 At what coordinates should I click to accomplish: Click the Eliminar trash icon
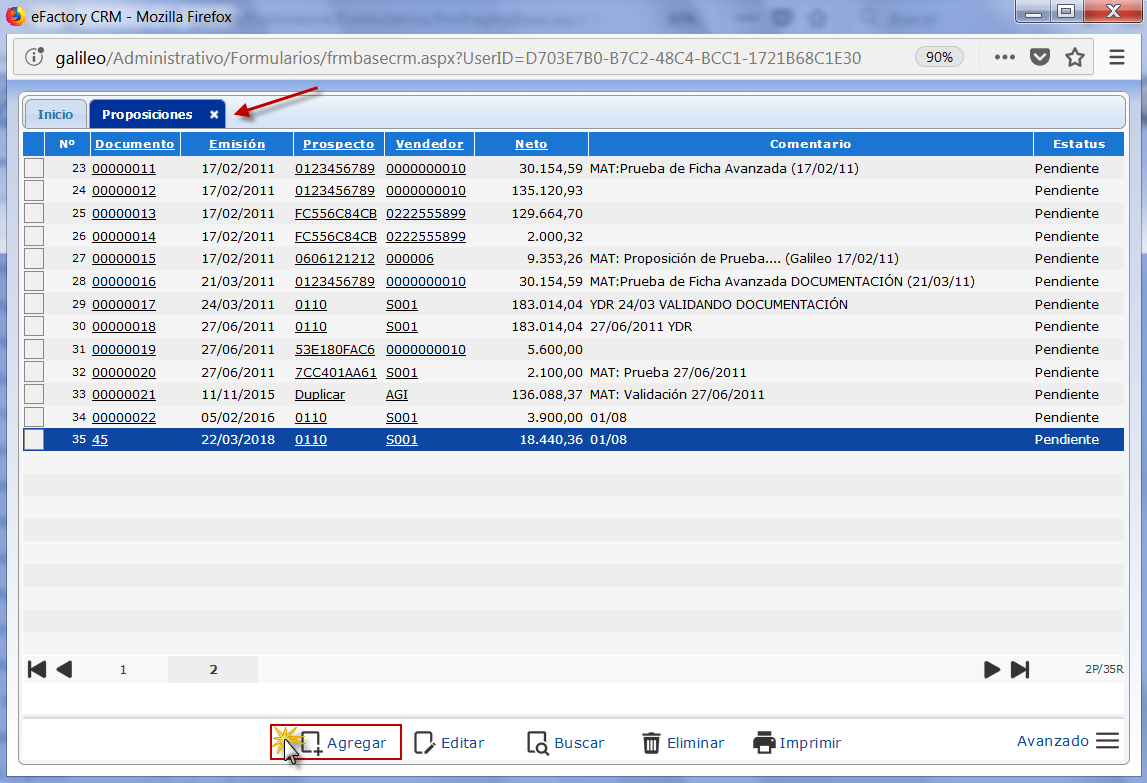[x=651, y=743]
